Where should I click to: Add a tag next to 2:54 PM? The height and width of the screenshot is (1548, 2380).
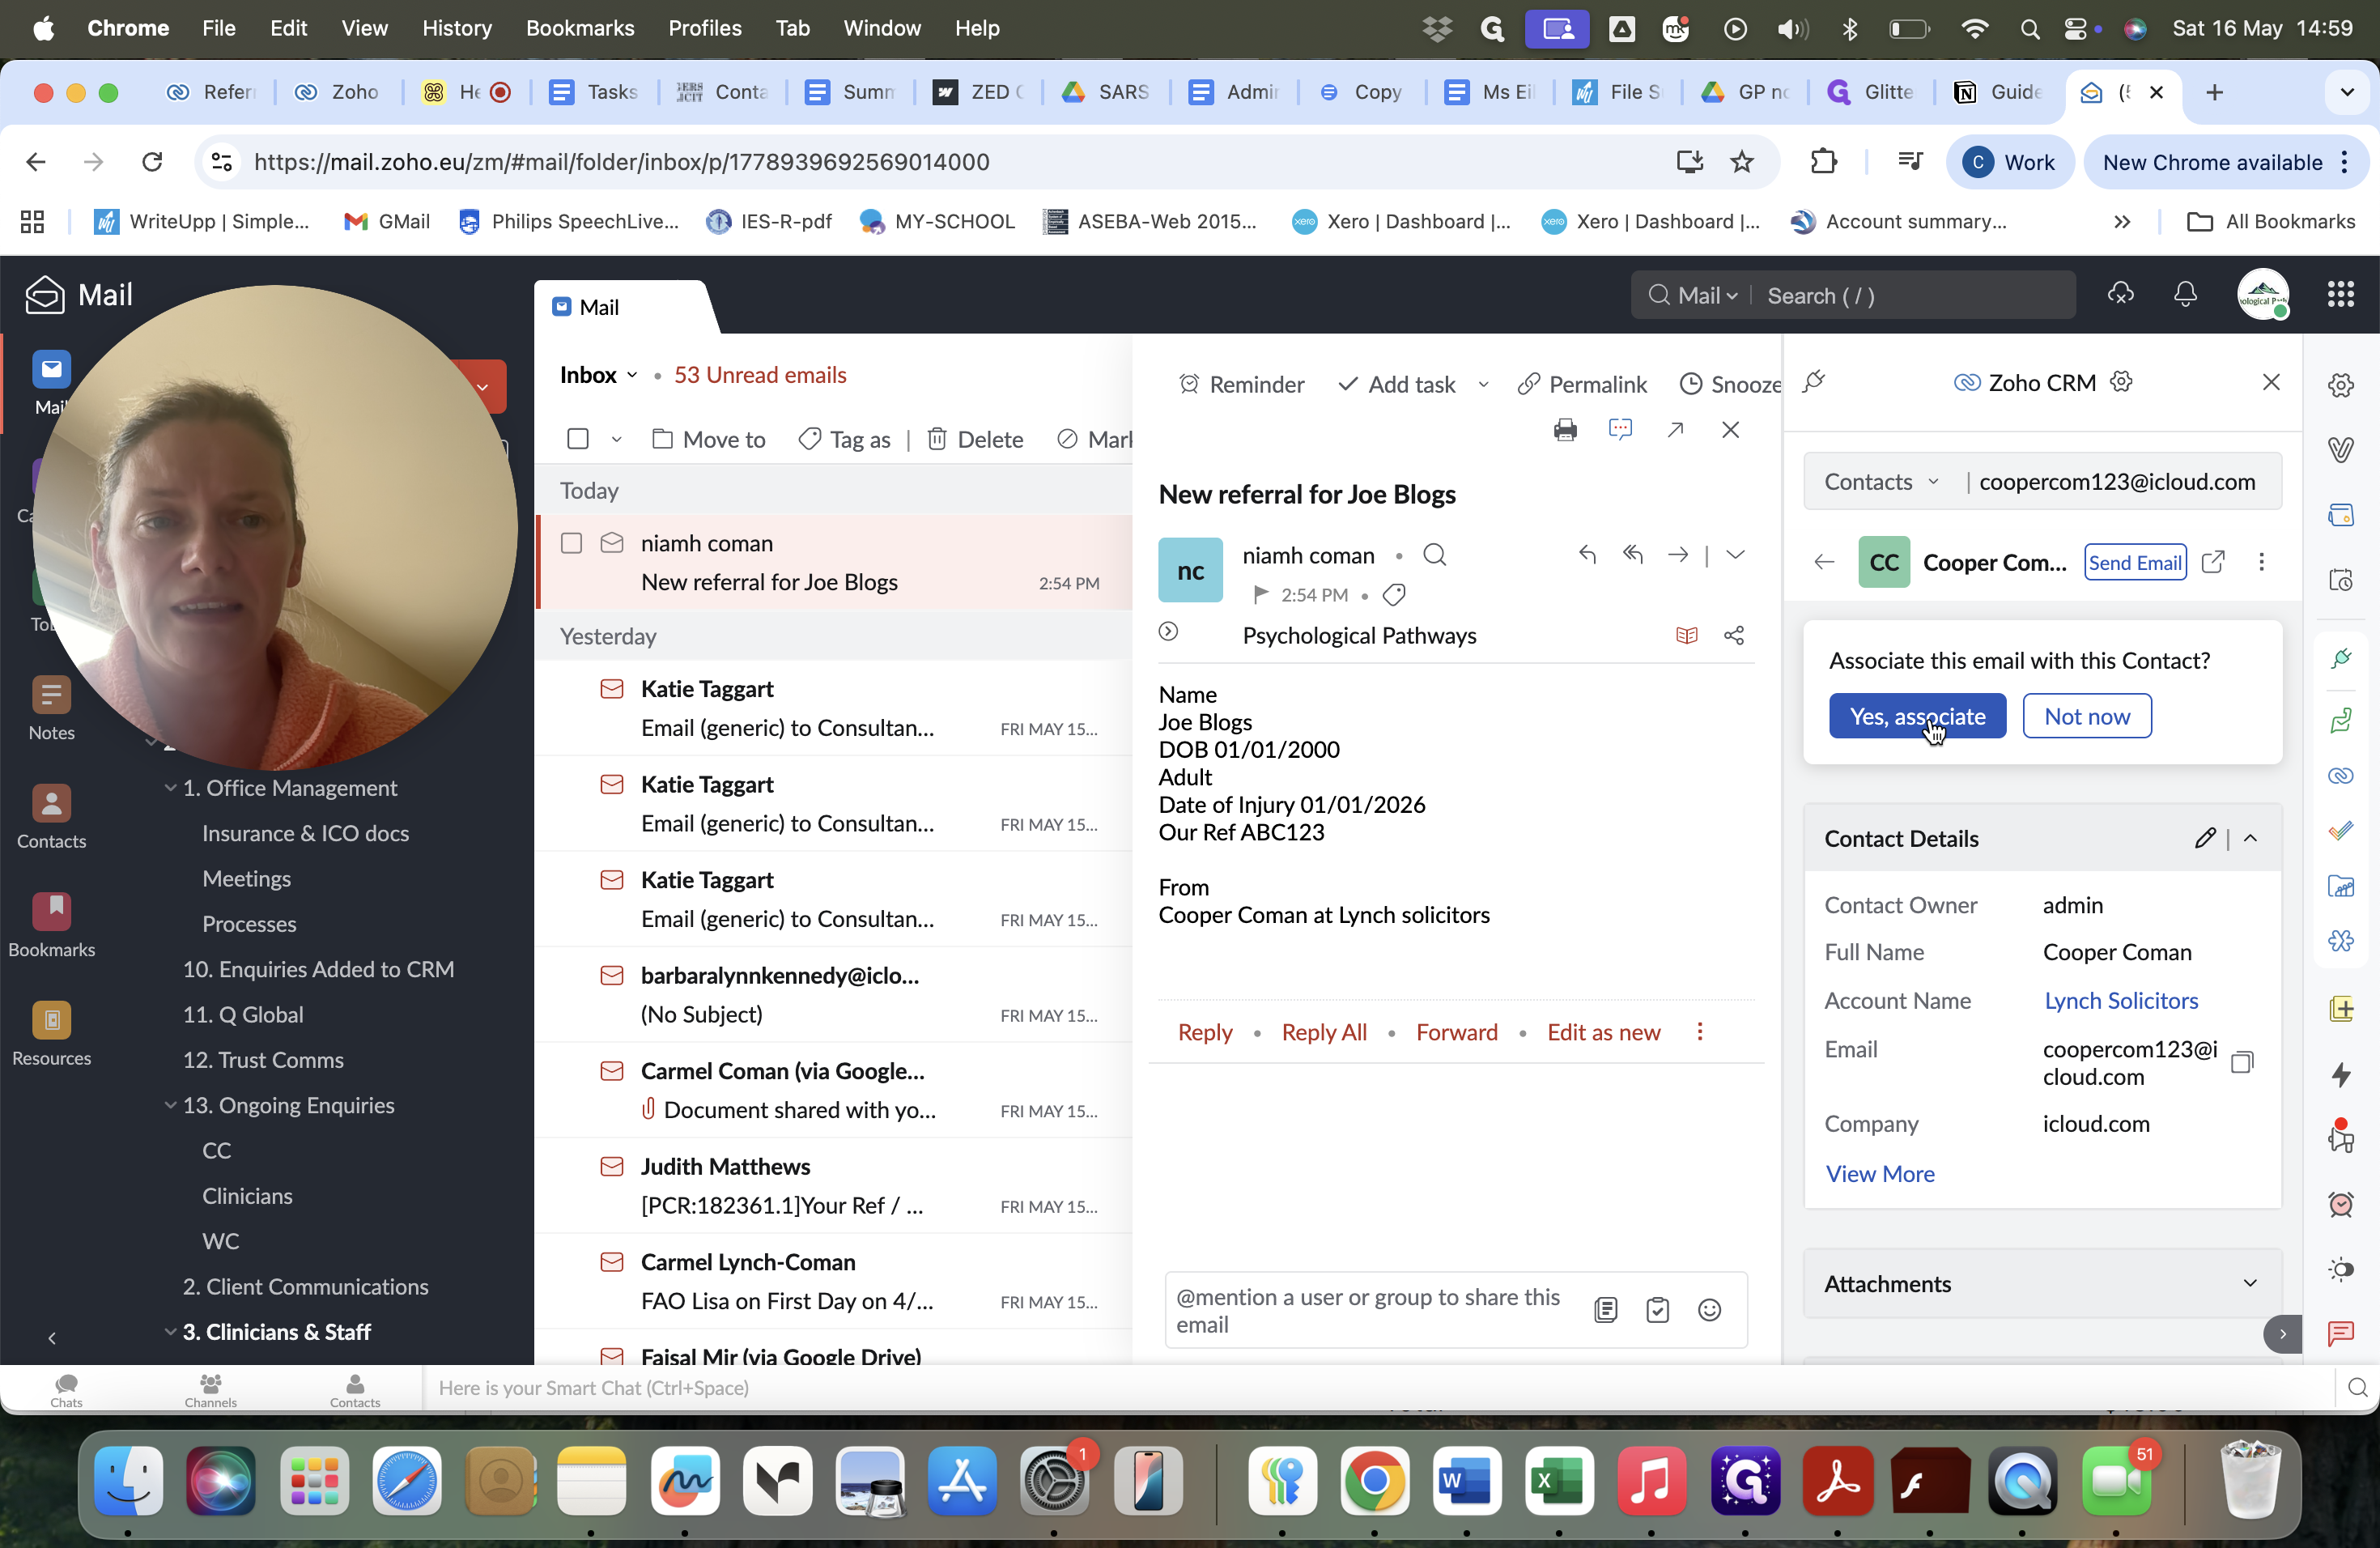[1394, 595]
